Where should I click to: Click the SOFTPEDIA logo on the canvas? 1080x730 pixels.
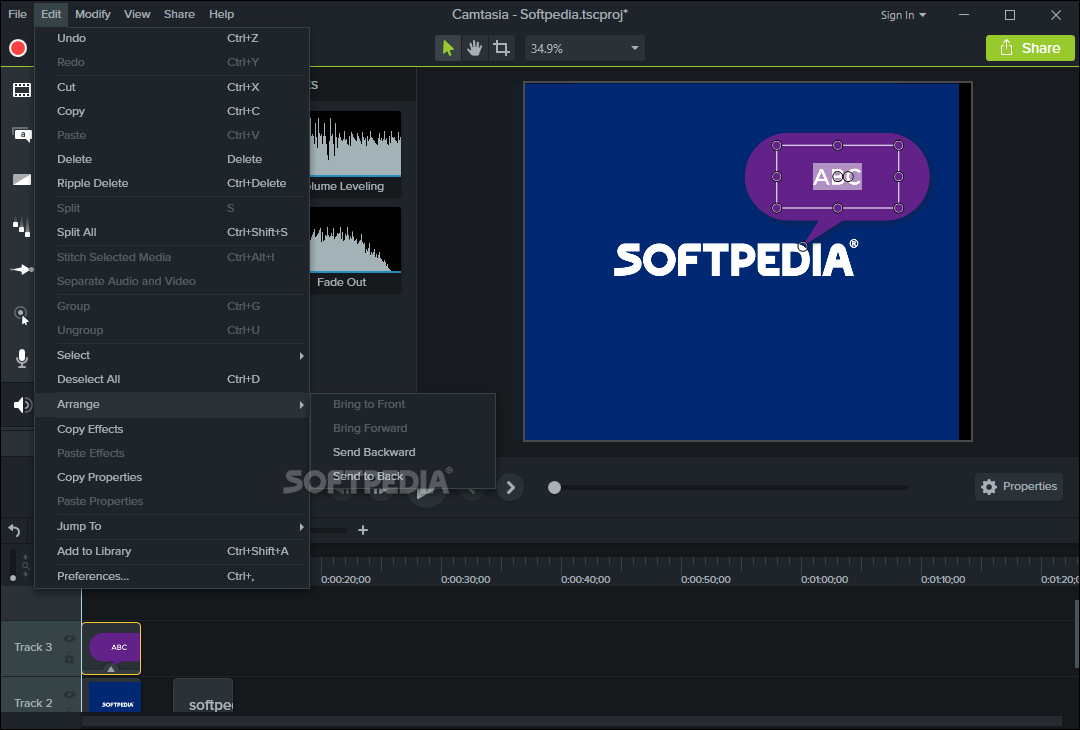tap(736, 258)
